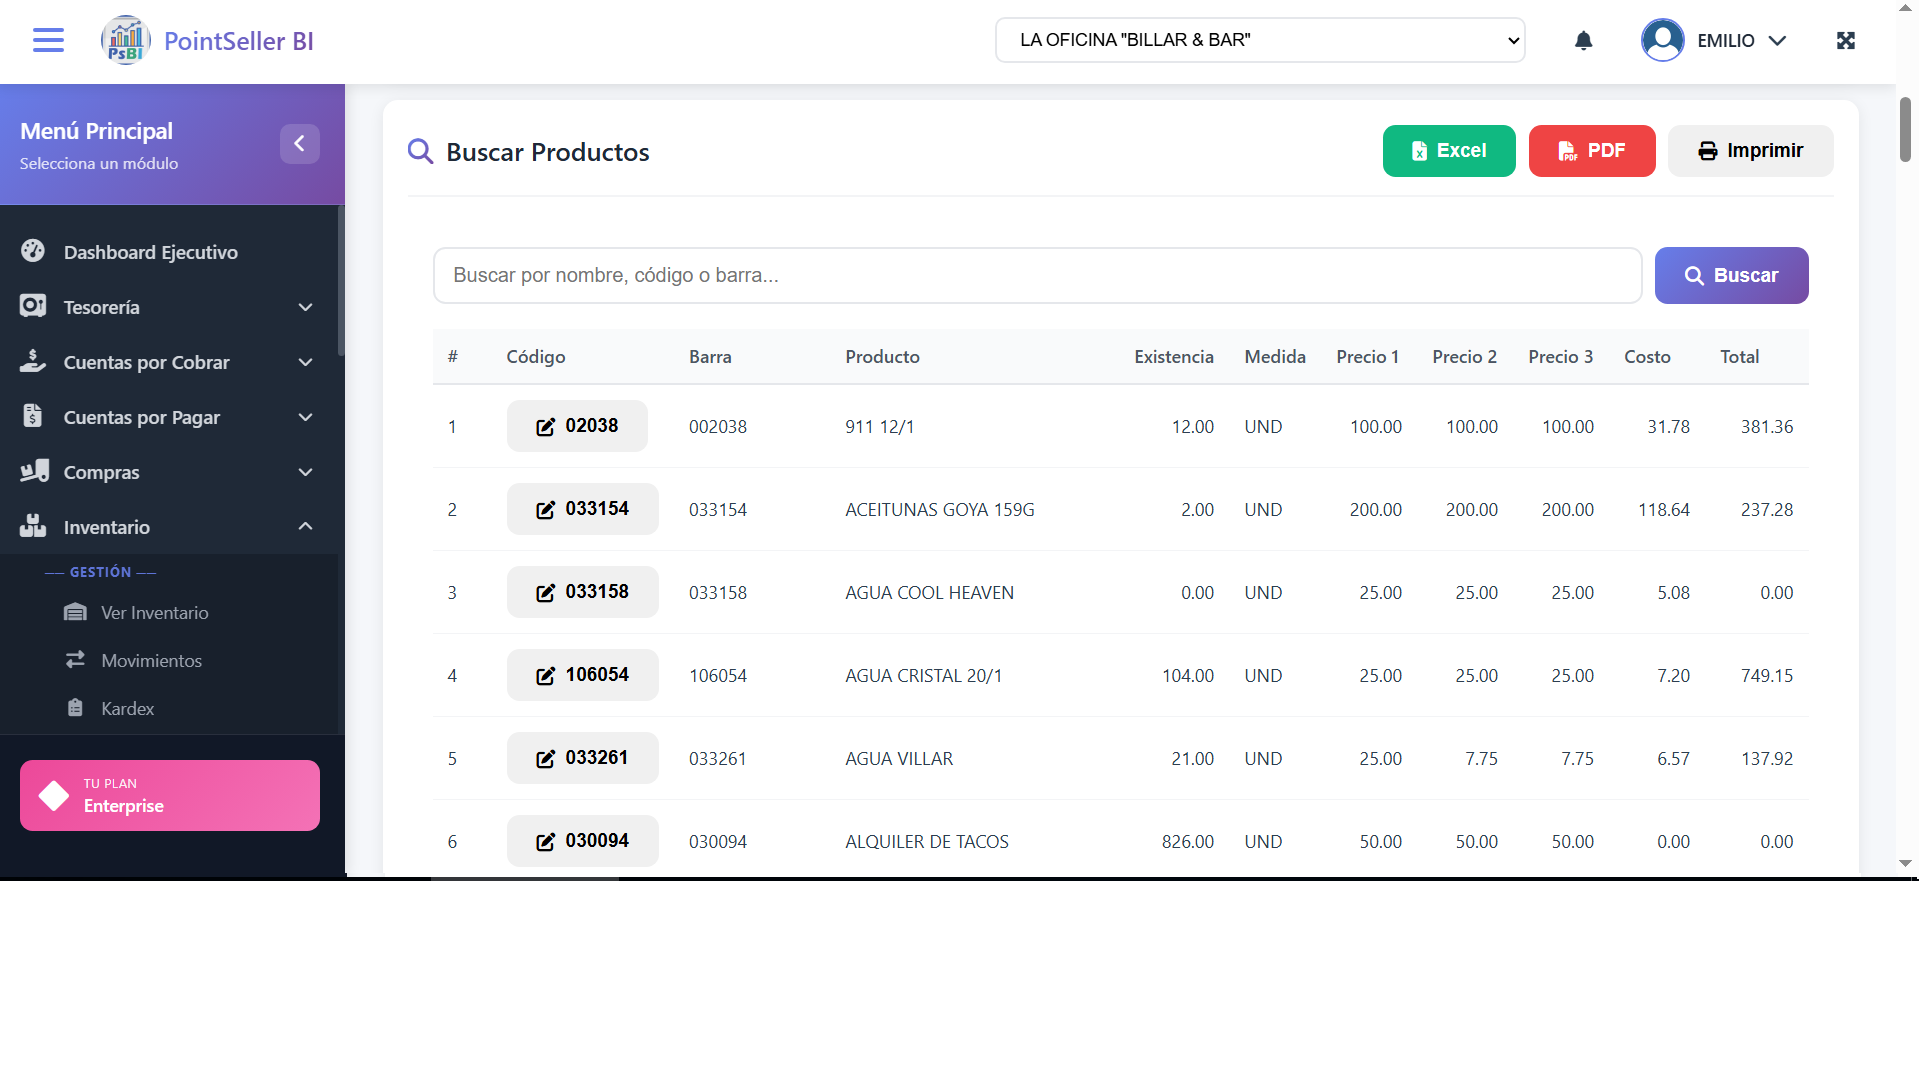Click the PointSeller BI logo
Viewport: 1920px width, 1080px height.
click(x=126, y=41)
